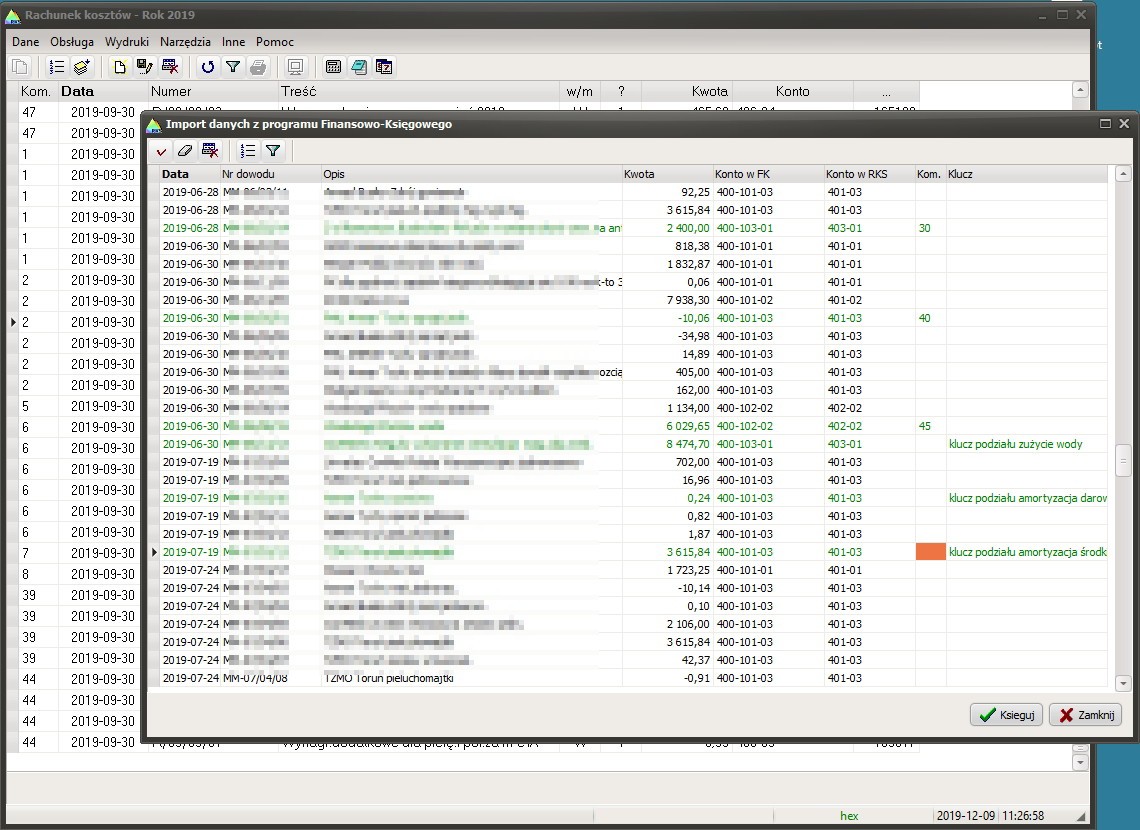Click the time 11:26:58 in the status bar
Image resolution: width=1140 pixels, height=830 pixels.
1023,816
